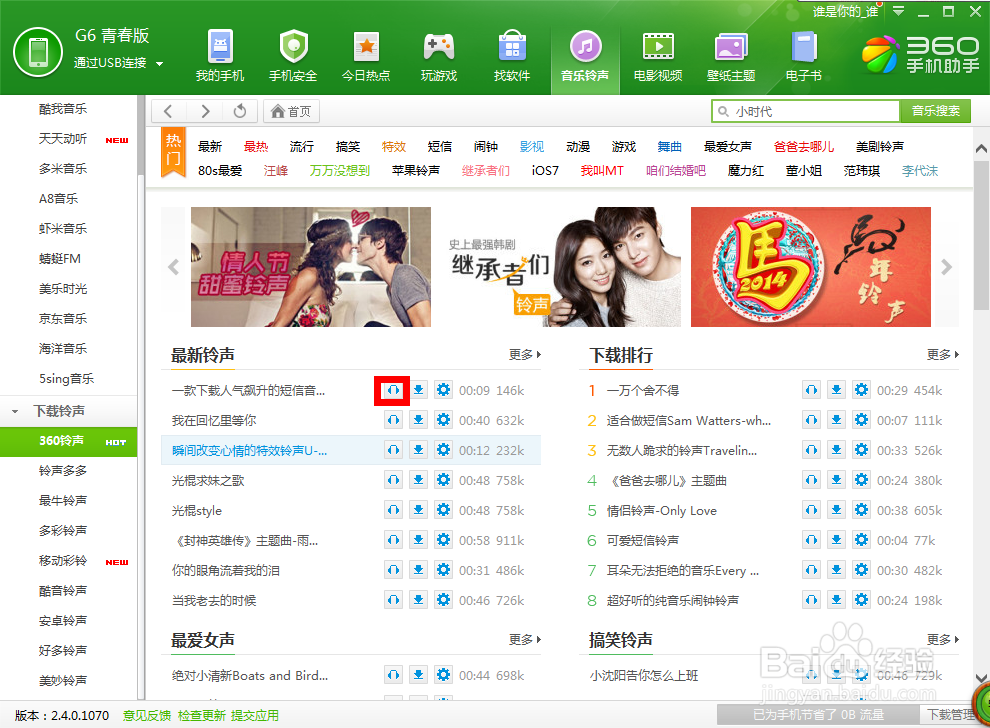Click the 提交应用 link
The width and height of the screenshot is (990, 728).
(x=254, y=715)
